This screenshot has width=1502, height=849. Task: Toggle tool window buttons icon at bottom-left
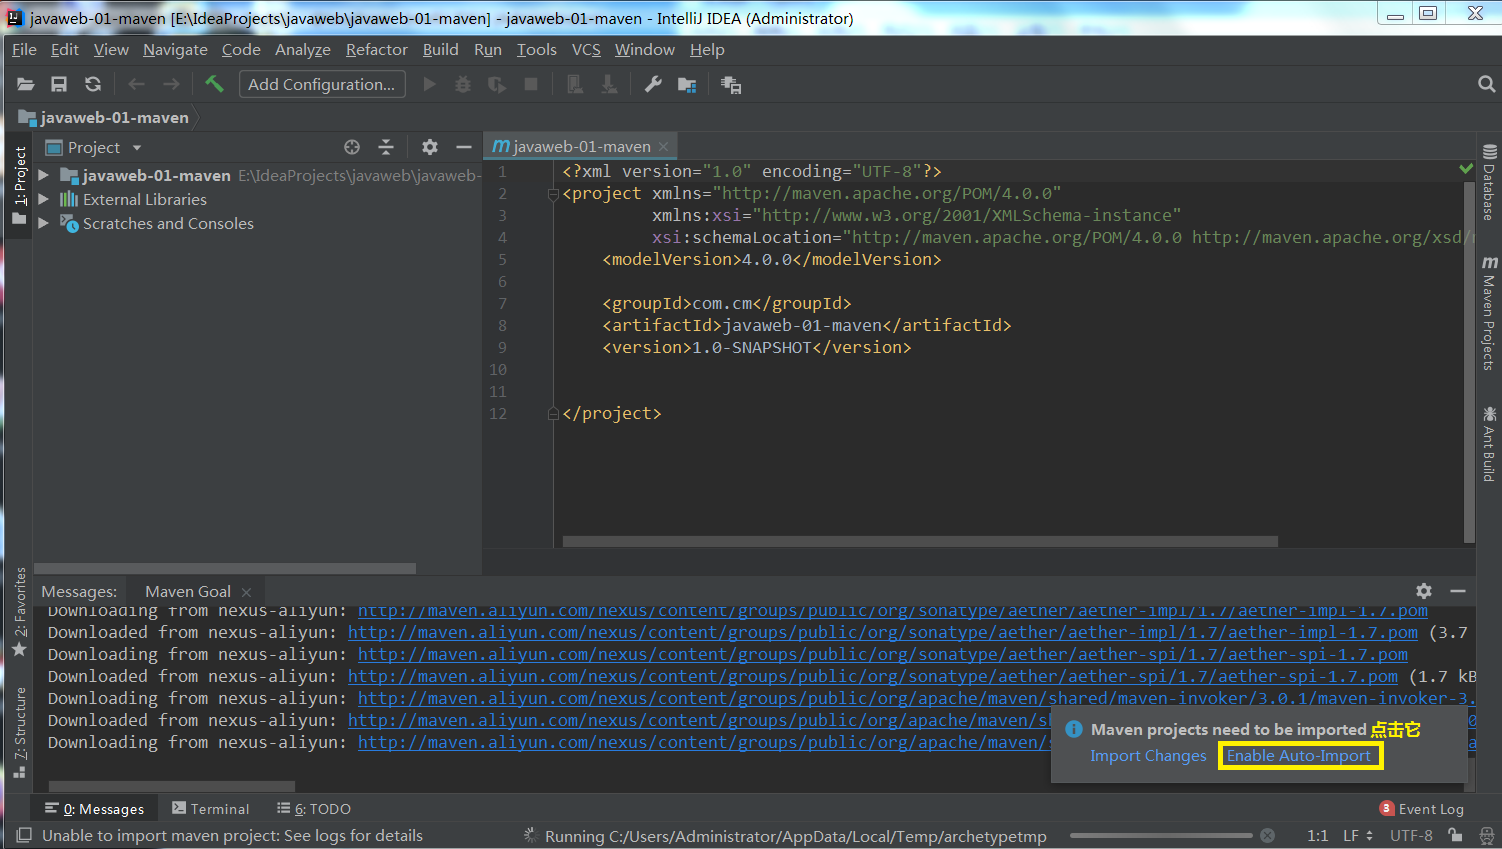[24, 835]
